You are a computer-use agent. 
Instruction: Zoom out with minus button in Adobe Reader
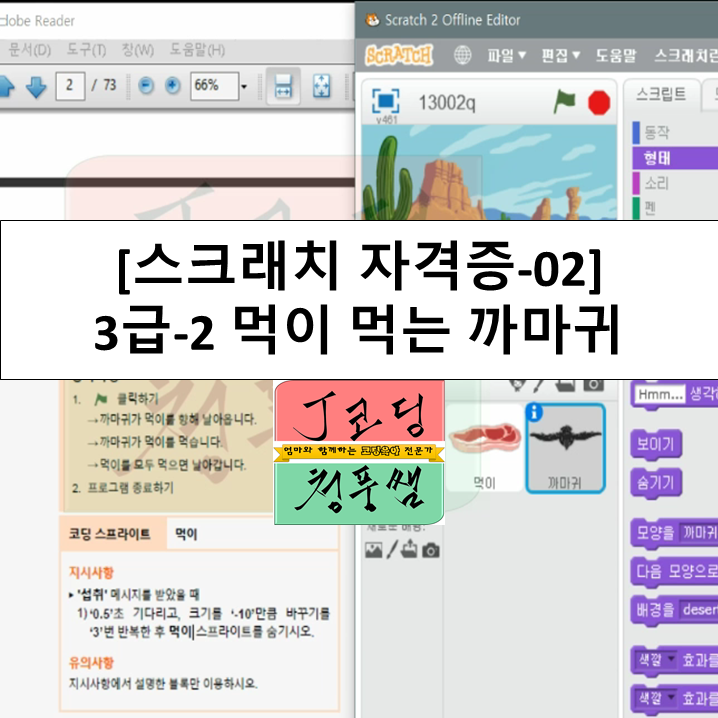coord(146,85)
